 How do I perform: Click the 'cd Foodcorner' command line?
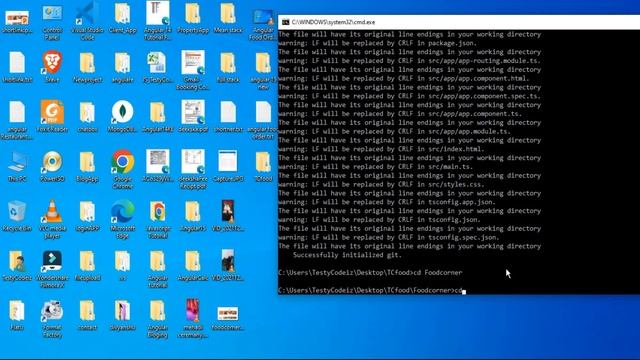[x=370, y=273]
